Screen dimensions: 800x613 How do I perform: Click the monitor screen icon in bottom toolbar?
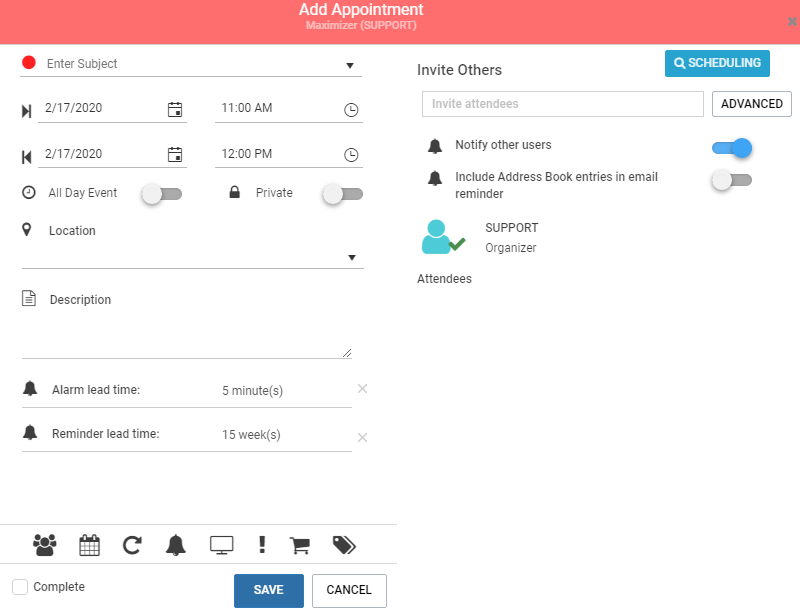[221, 545]
